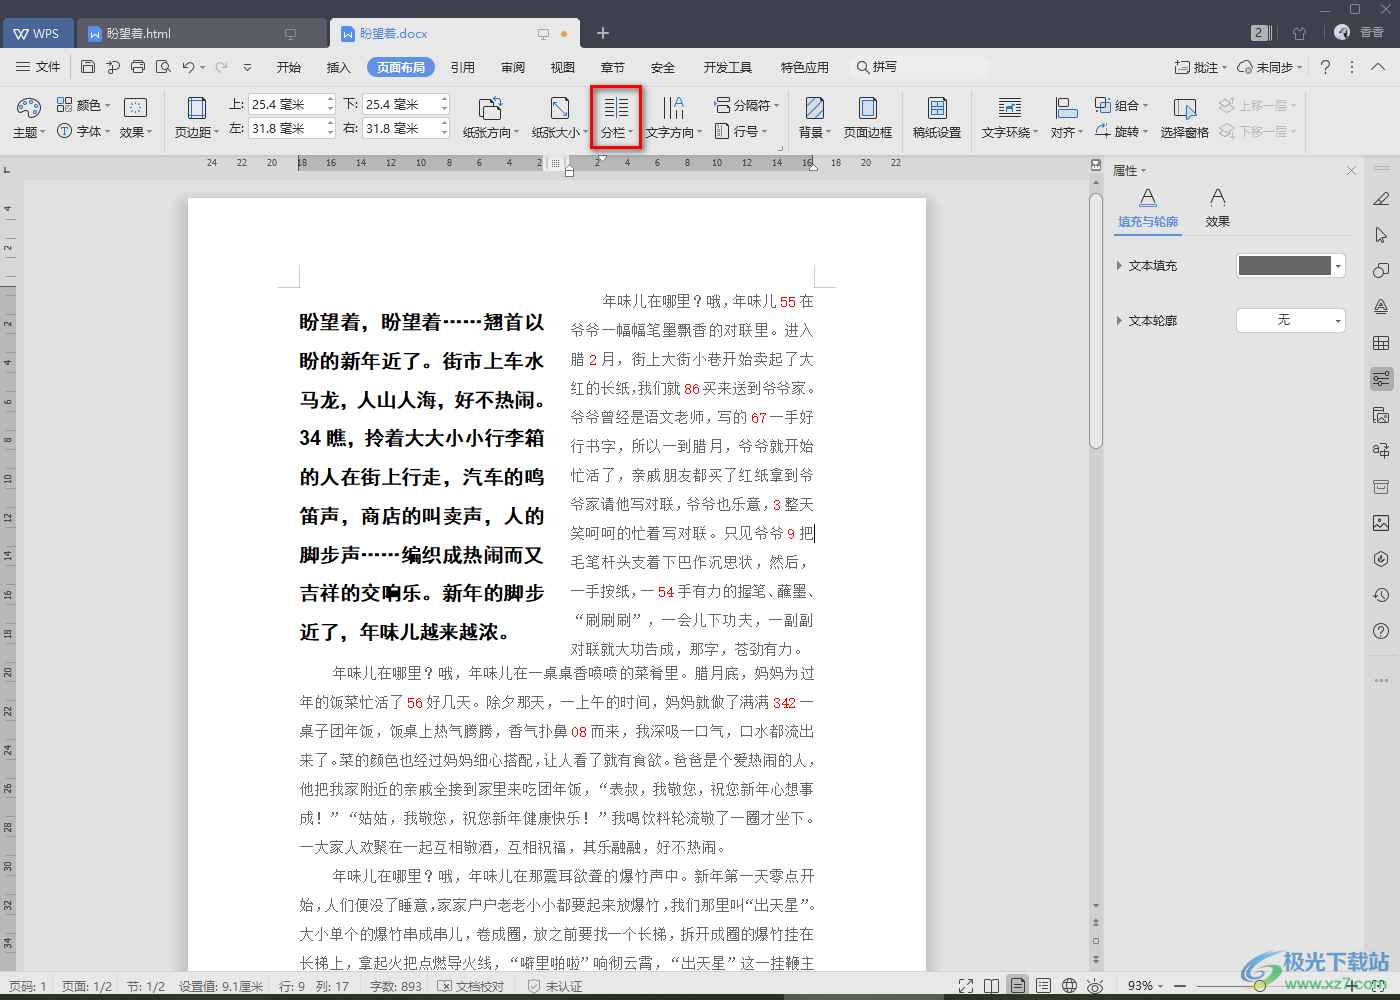Open the 页面边框 page border dialog
1400x1000 pixels.
[868, 117]
